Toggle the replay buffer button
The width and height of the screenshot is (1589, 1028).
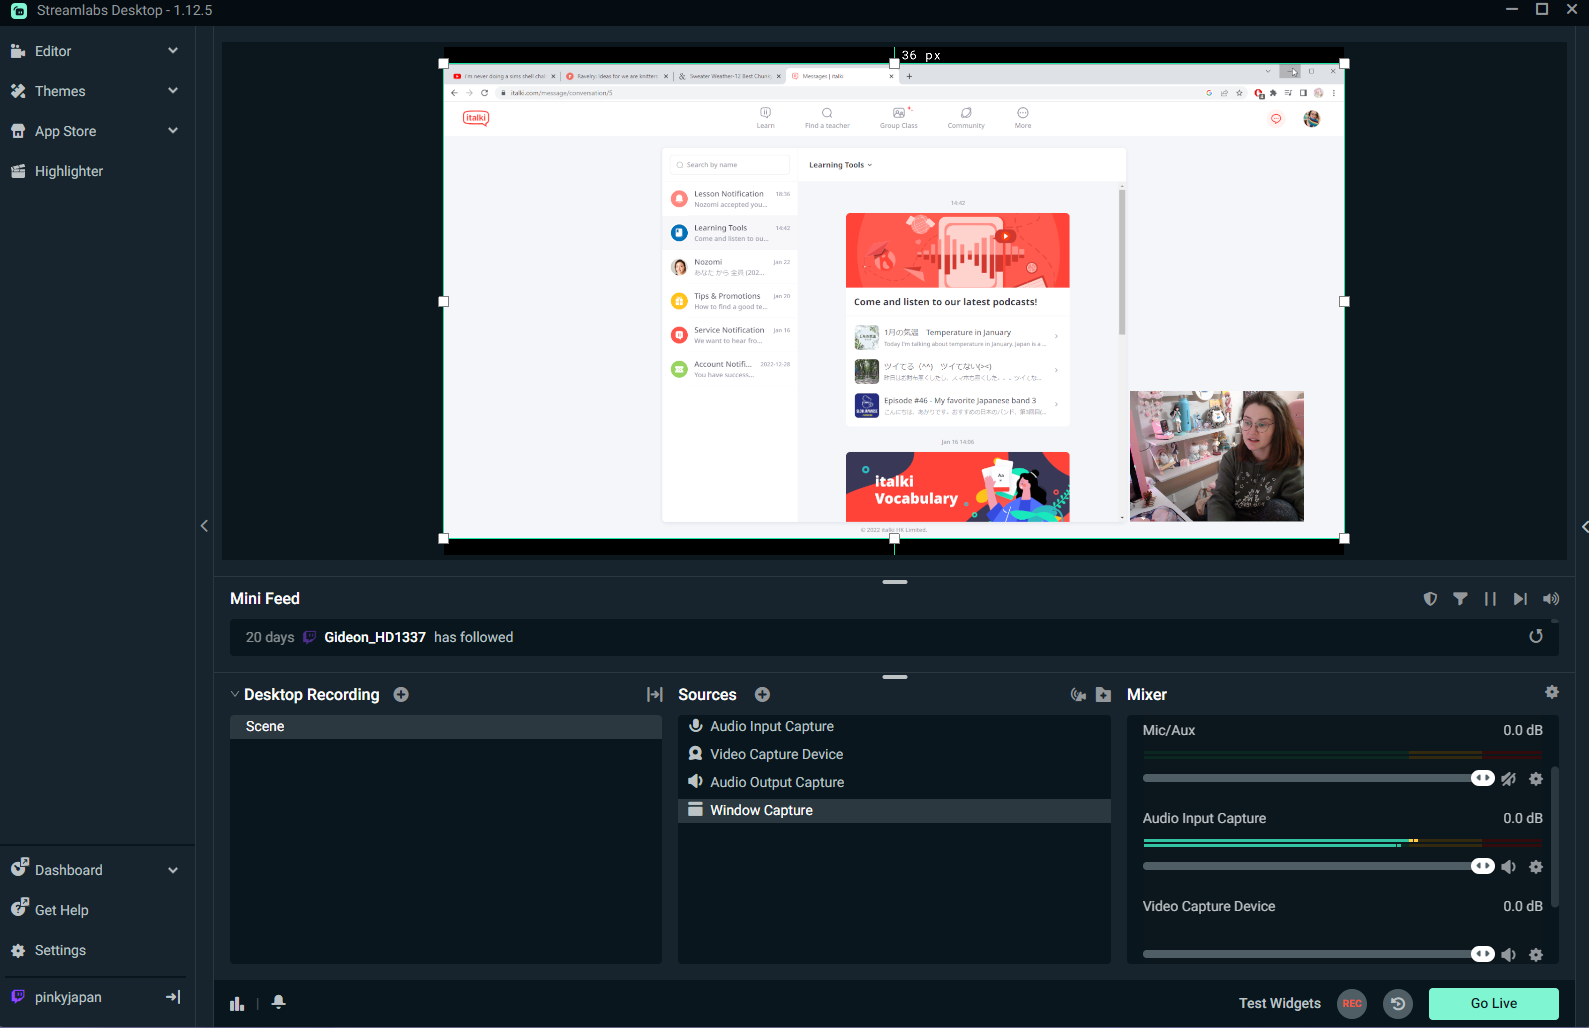pos(1398,1003)
